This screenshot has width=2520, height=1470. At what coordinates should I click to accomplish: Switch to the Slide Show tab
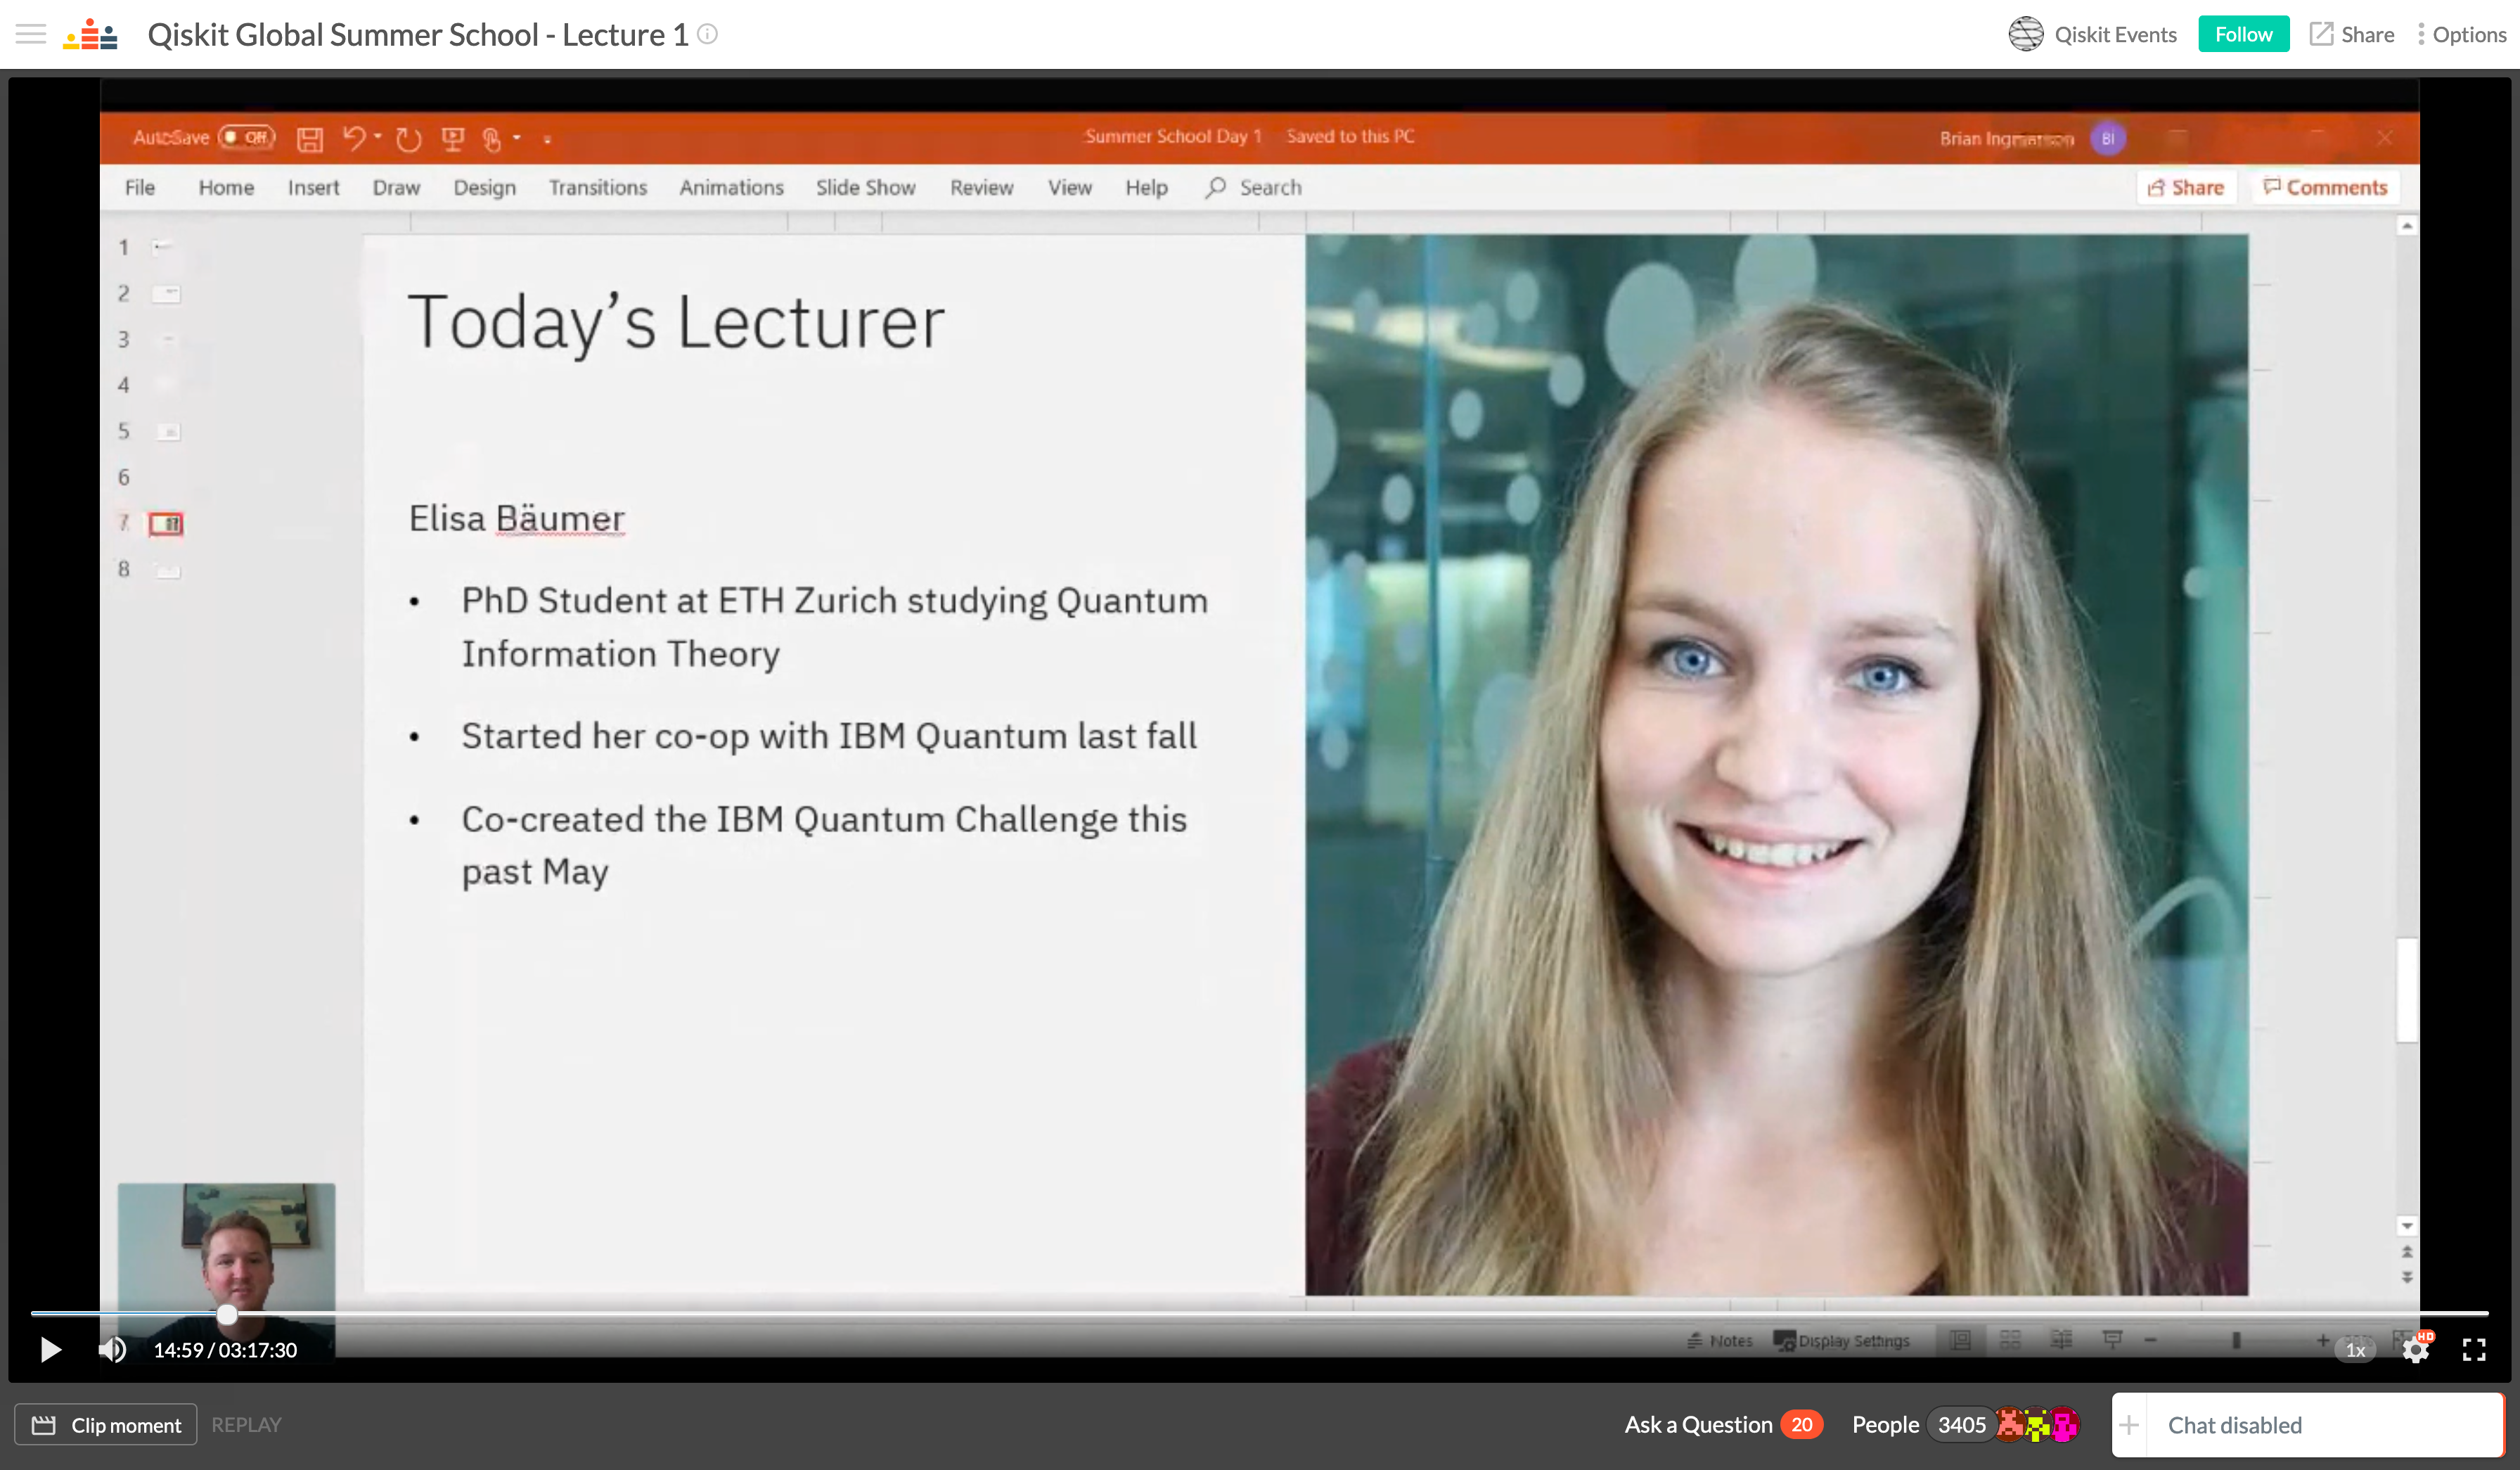(x=865, y=187)
